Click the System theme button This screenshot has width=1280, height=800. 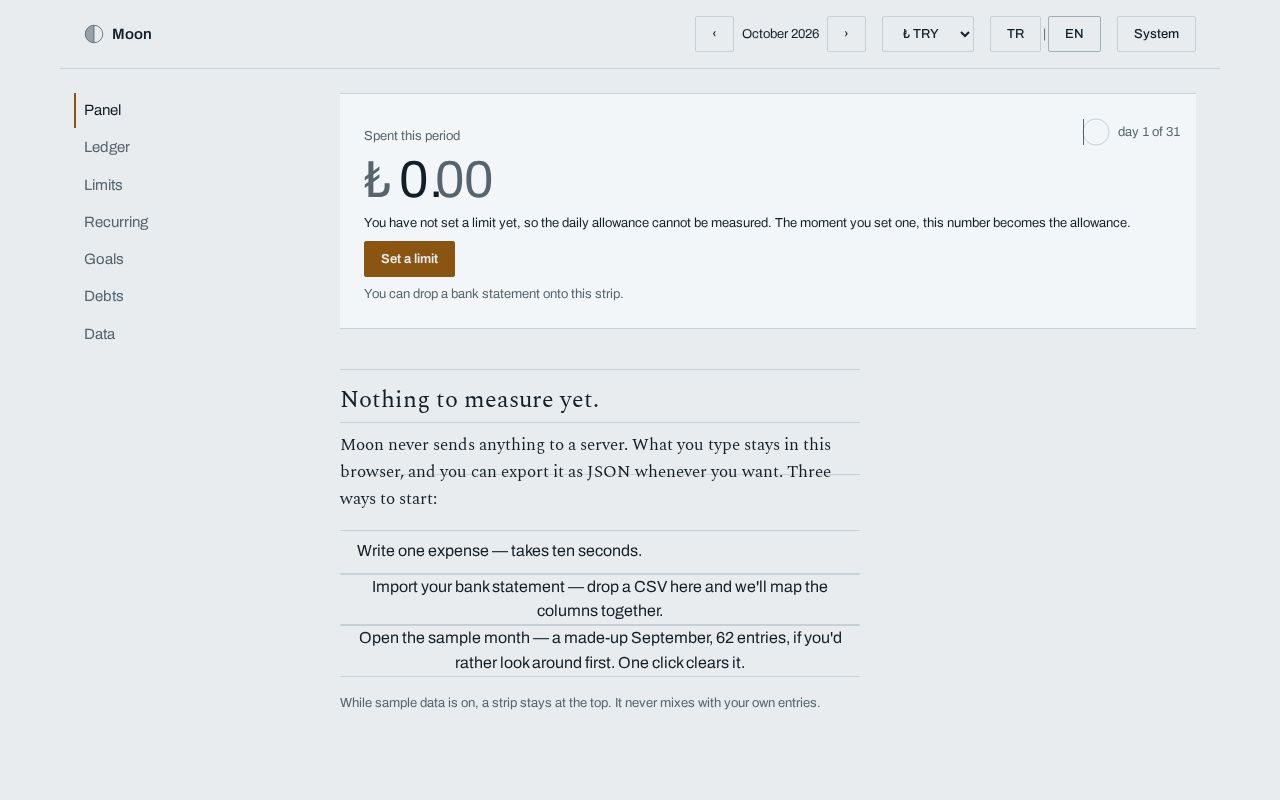(1156, 34)
